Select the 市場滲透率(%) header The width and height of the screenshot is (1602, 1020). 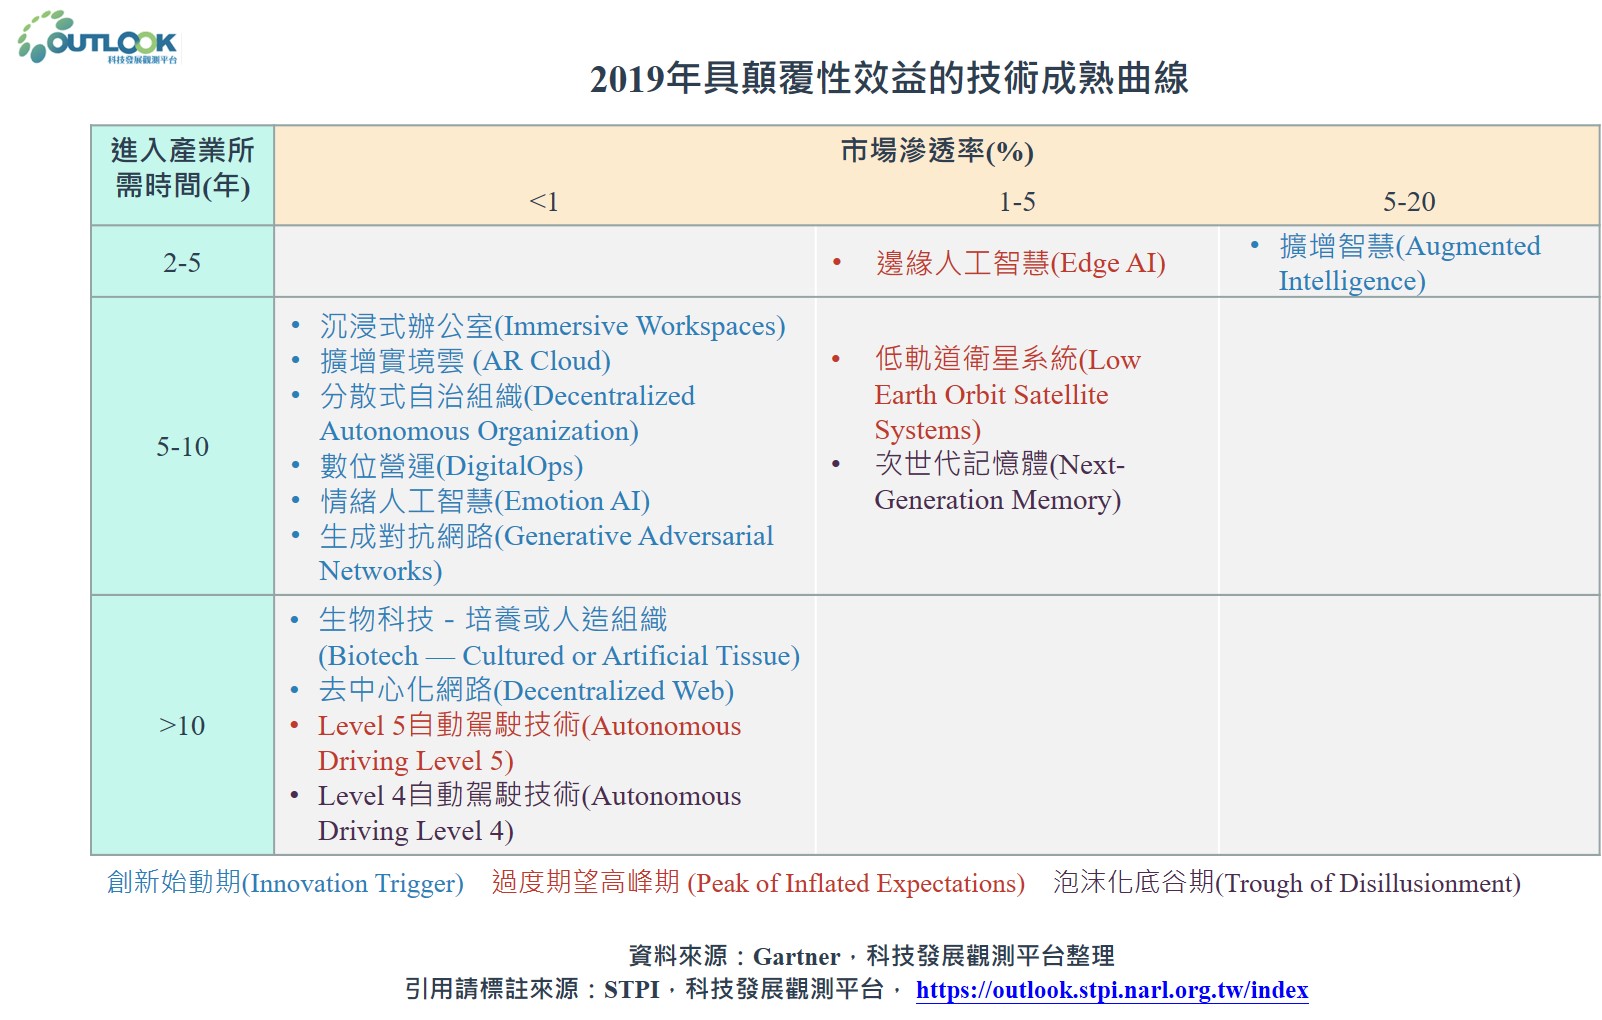(x=936, y=151)
